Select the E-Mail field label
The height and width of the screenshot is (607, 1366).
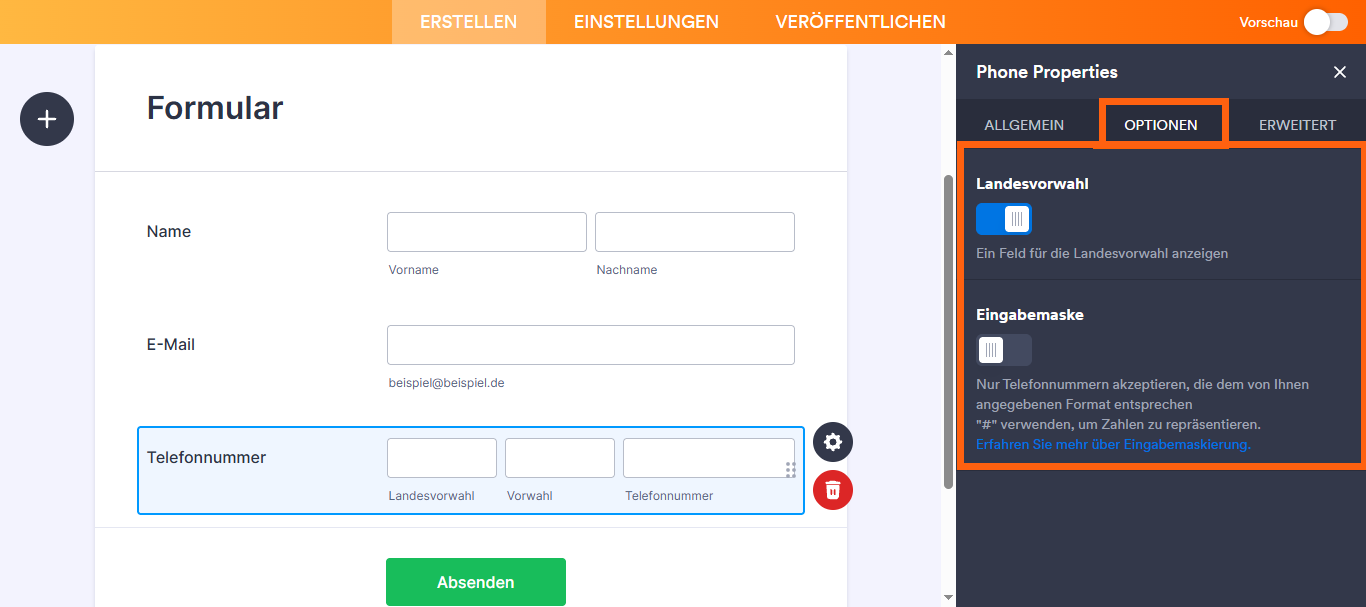pyautogui.click(x=171, y=344)
